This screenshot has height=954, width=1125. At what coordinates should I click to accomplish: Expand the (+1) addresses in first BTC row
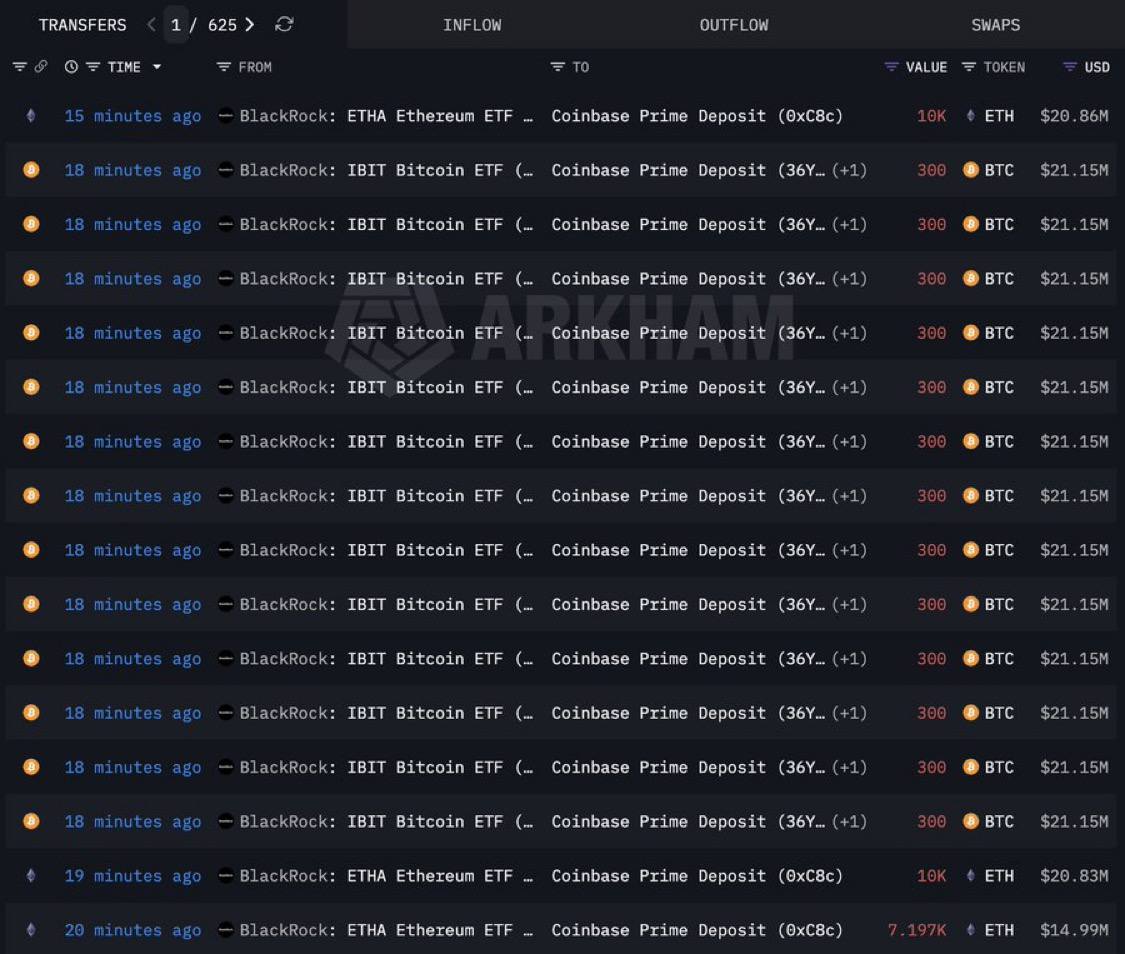pos(849,170)
